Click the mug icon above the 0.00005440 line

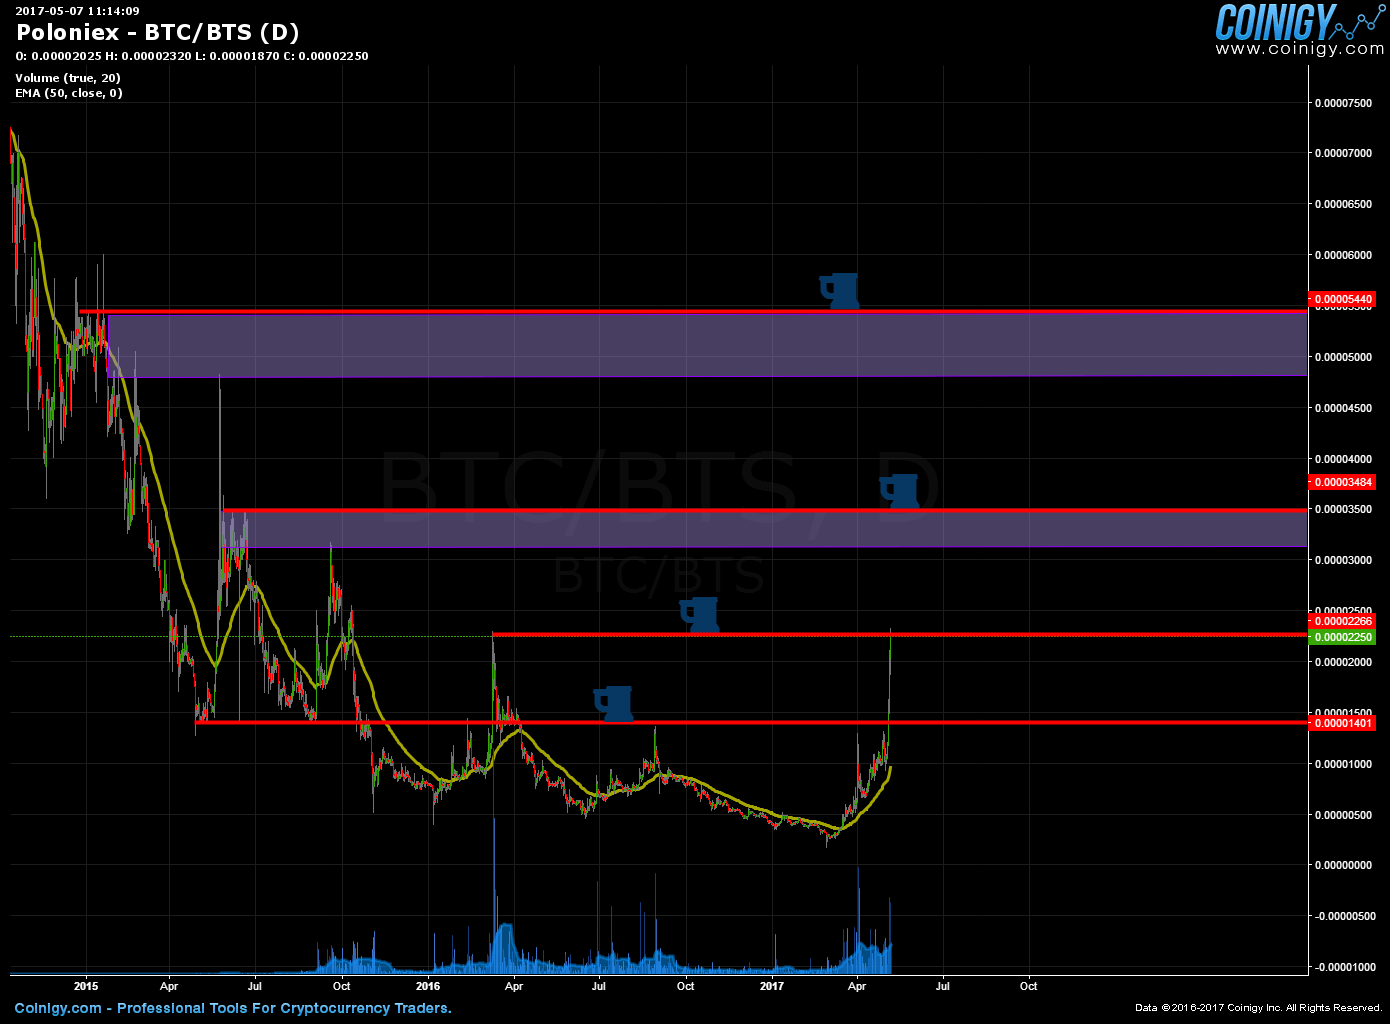point(839,290)
